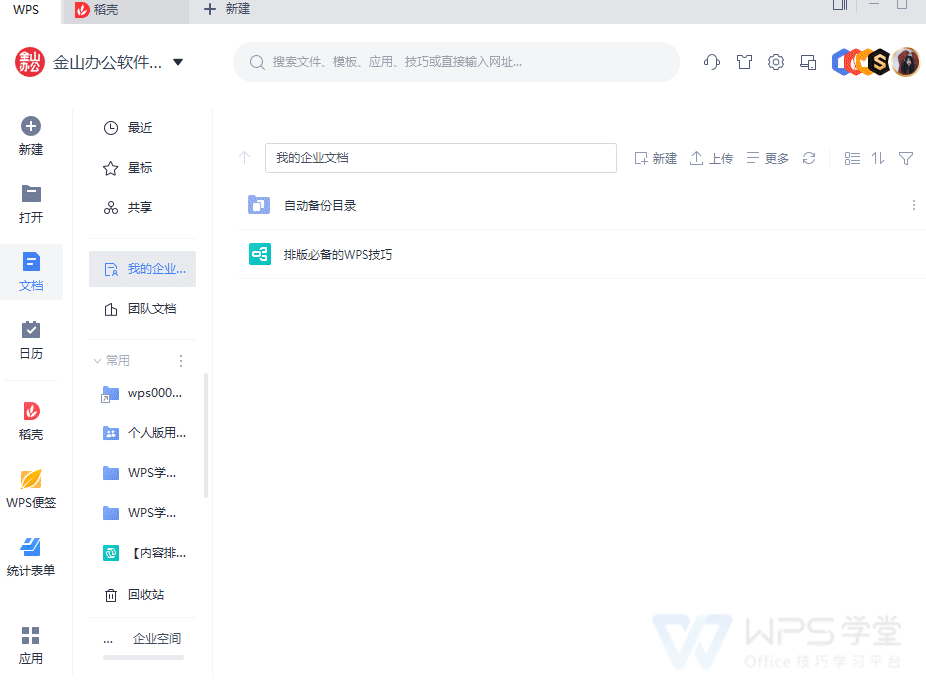
Task: Open the 个人版用... shared folder
Action: tap(142, 433)
